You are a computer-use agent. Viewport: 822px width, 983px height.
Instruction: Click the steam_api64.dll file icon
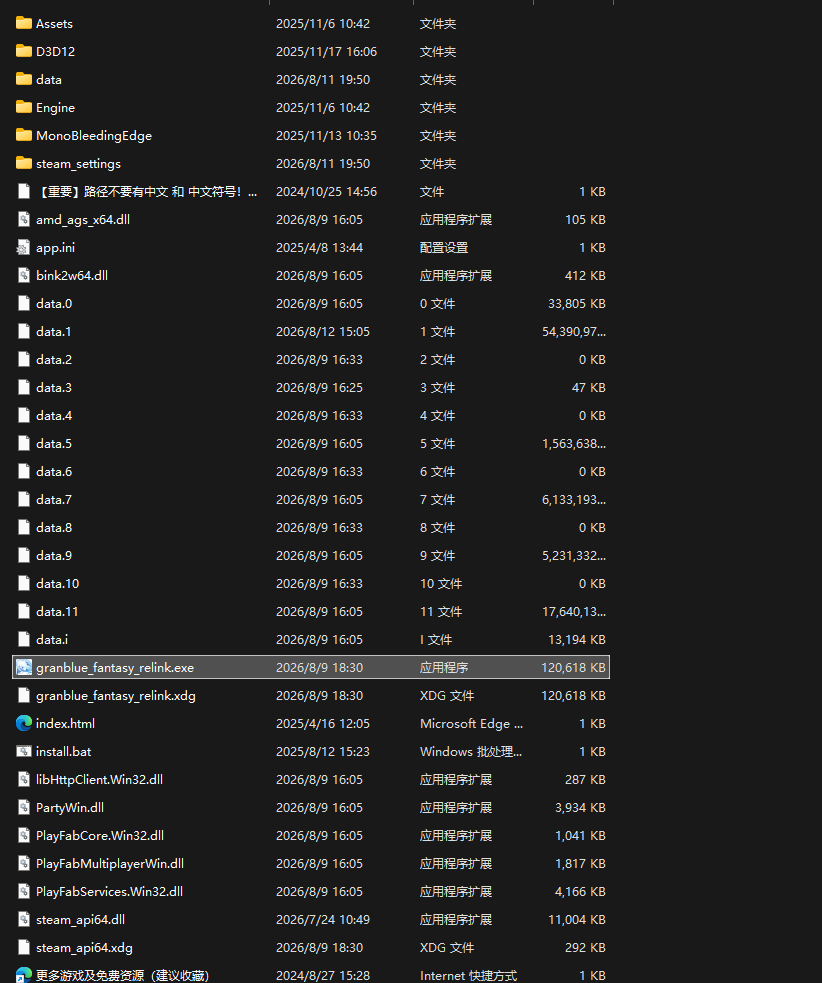24,919
